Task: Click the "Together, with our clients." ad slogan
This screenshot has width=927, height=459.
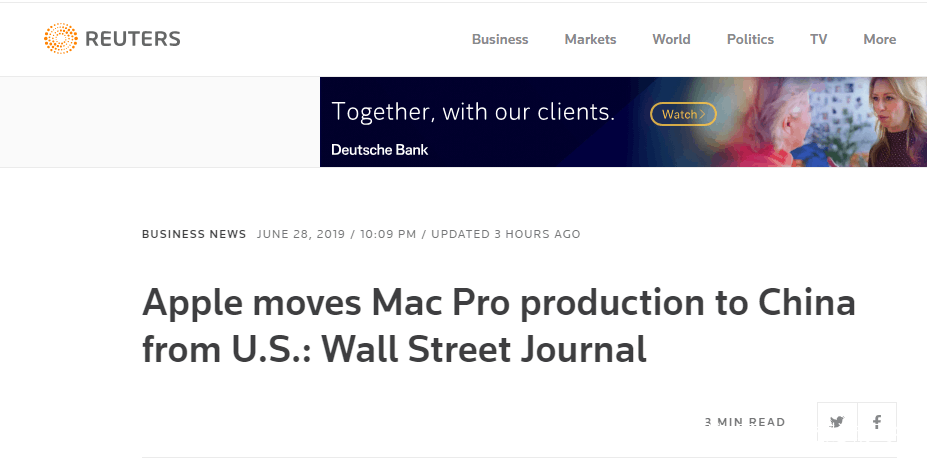Action: pos(473,111)
